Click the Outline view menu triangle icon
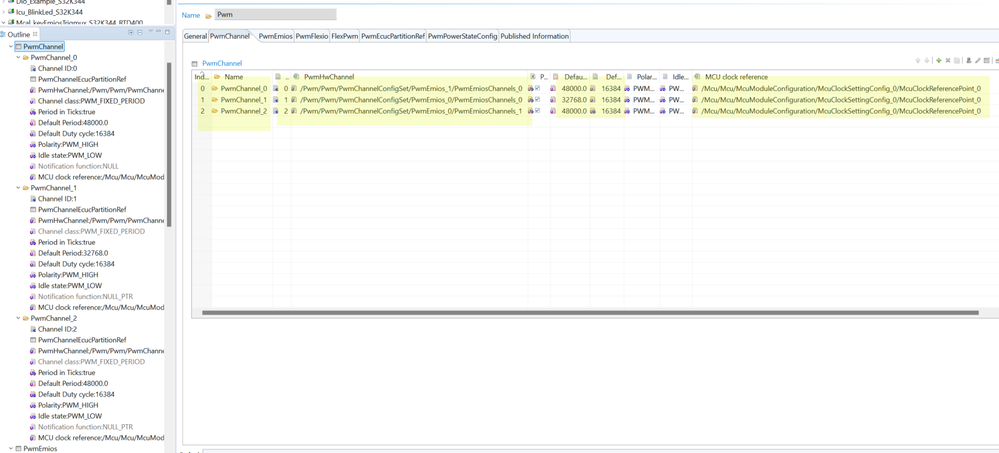The width and height of the screenshot is (999, 453). click(151, 31)
